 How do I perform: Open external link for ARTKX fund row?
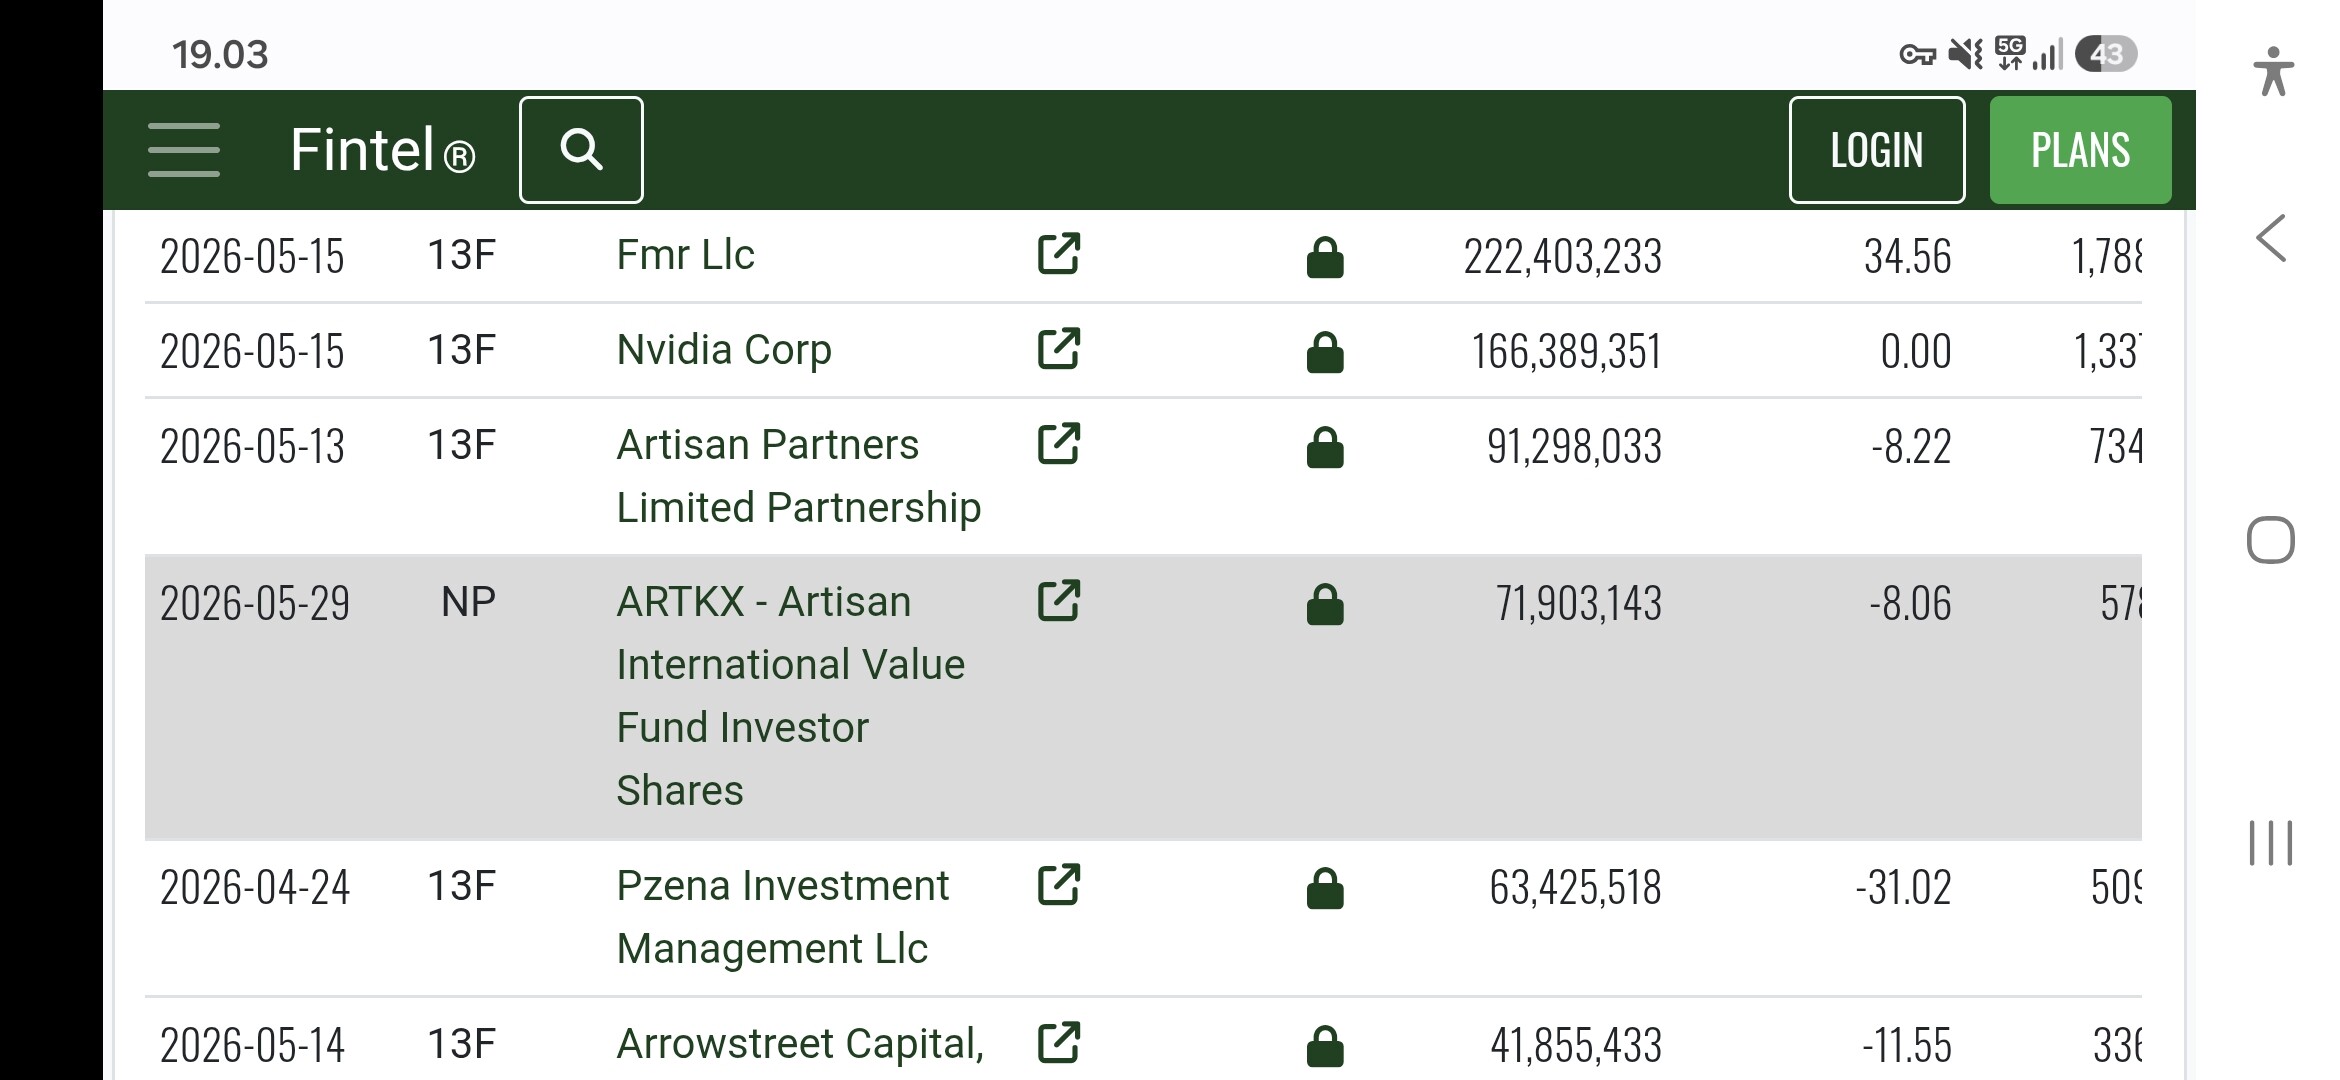pyautogui.click(x=1059, y=601)
